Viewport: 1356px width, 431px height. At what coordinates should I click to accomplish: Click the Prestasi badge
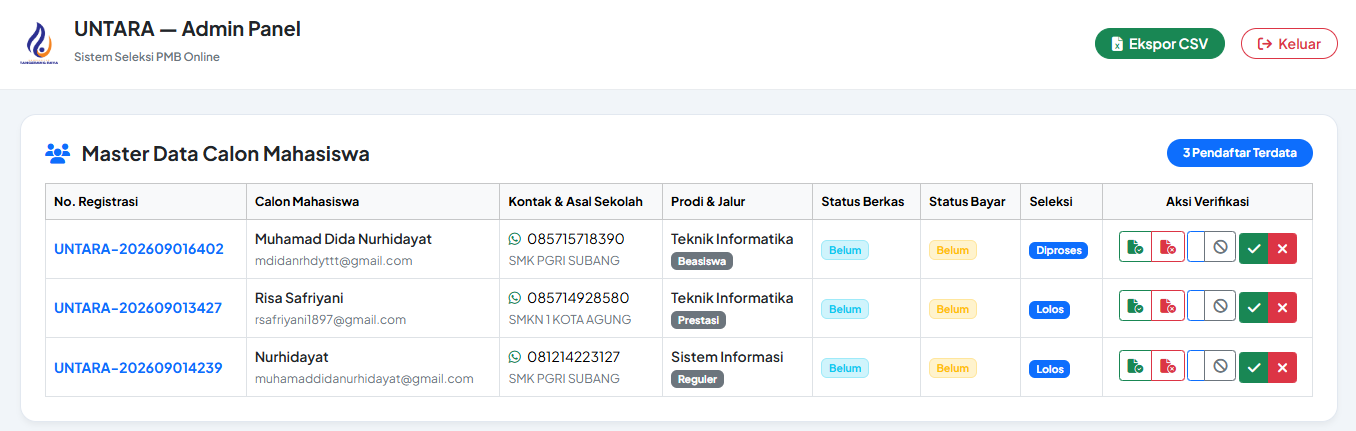point(698,320)
